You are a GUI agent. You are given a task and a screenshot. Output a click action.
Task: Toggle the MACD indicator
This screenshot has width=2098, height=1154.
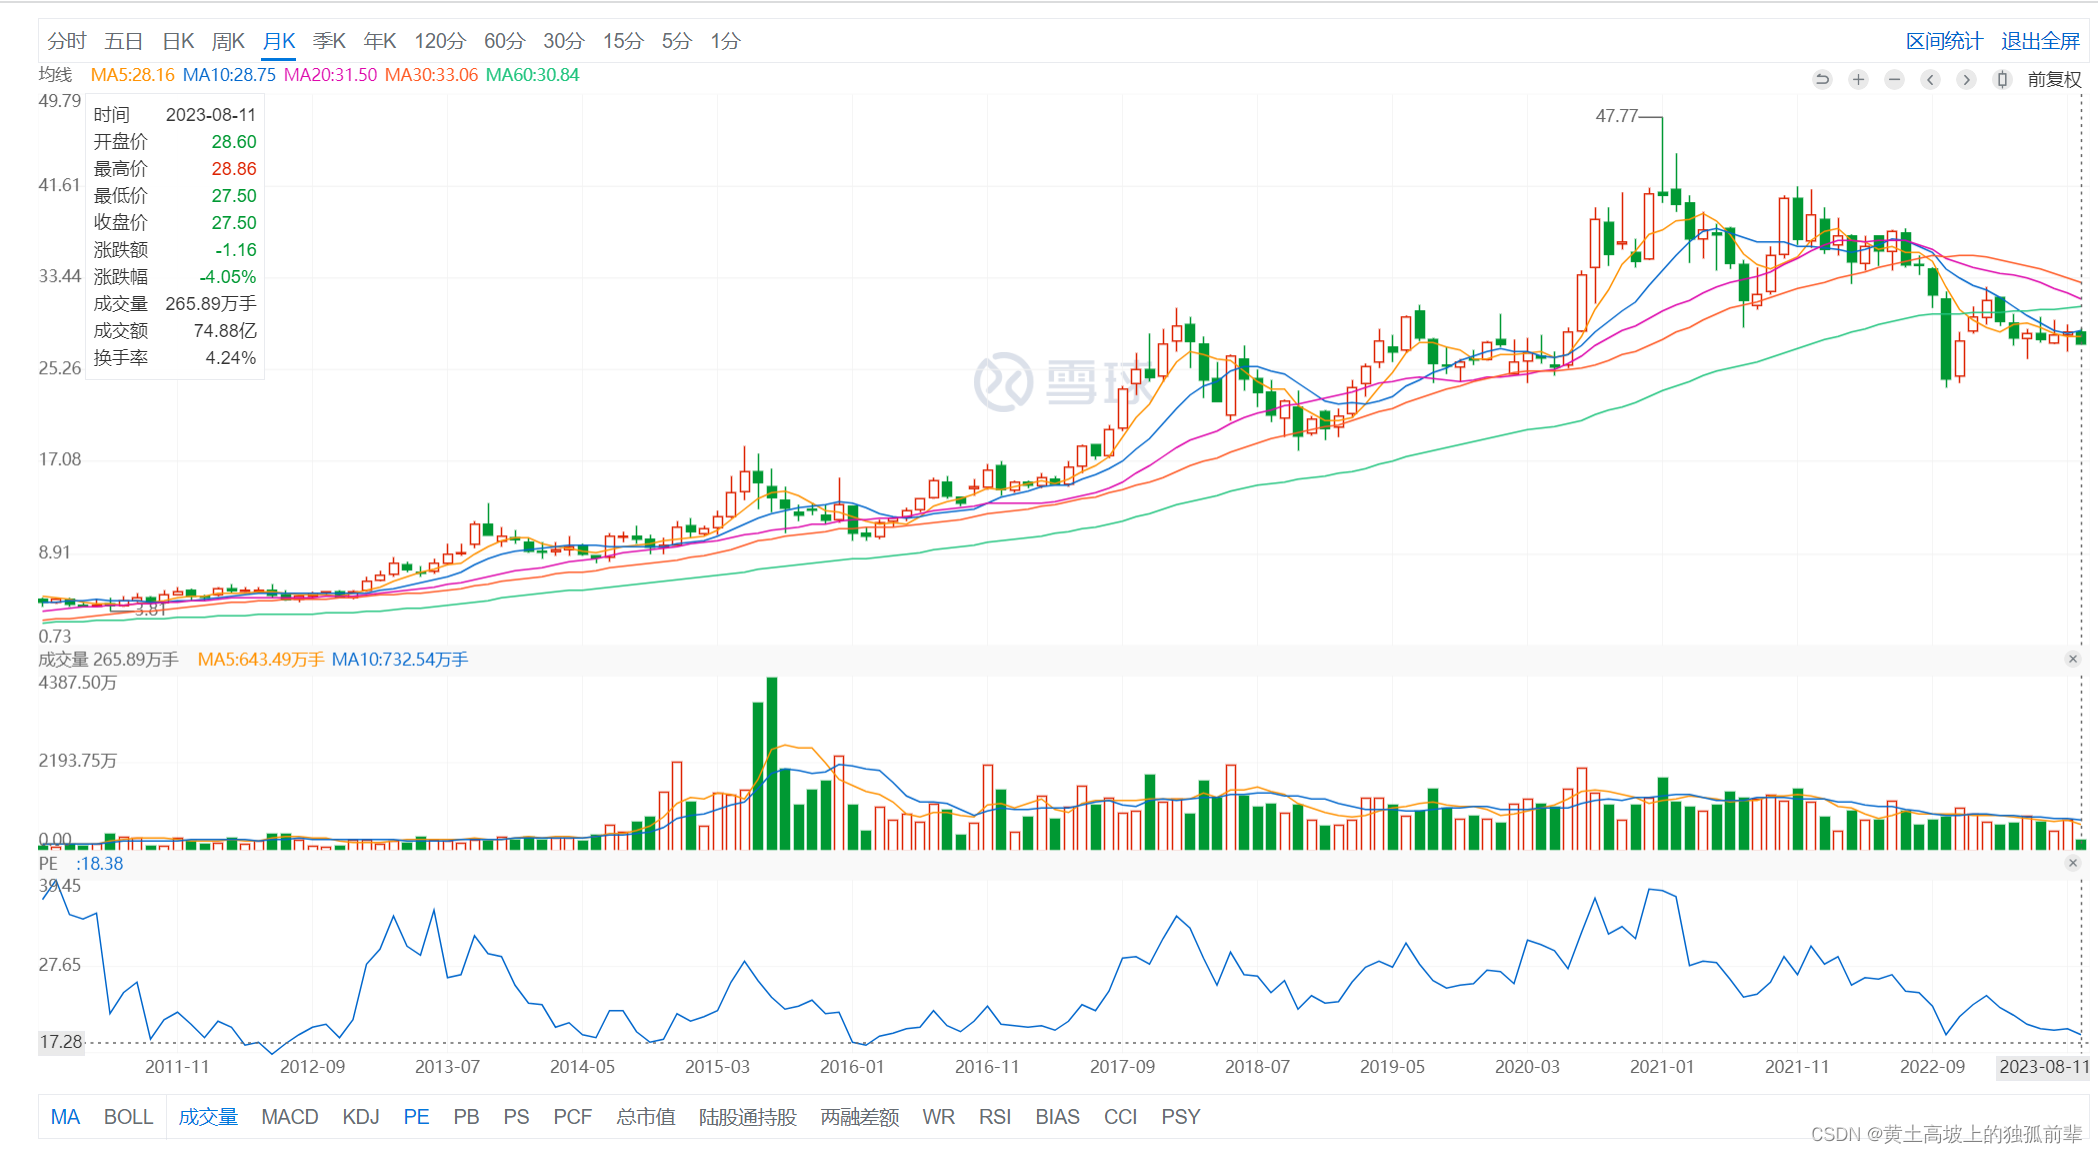(x=289, y=1117)
